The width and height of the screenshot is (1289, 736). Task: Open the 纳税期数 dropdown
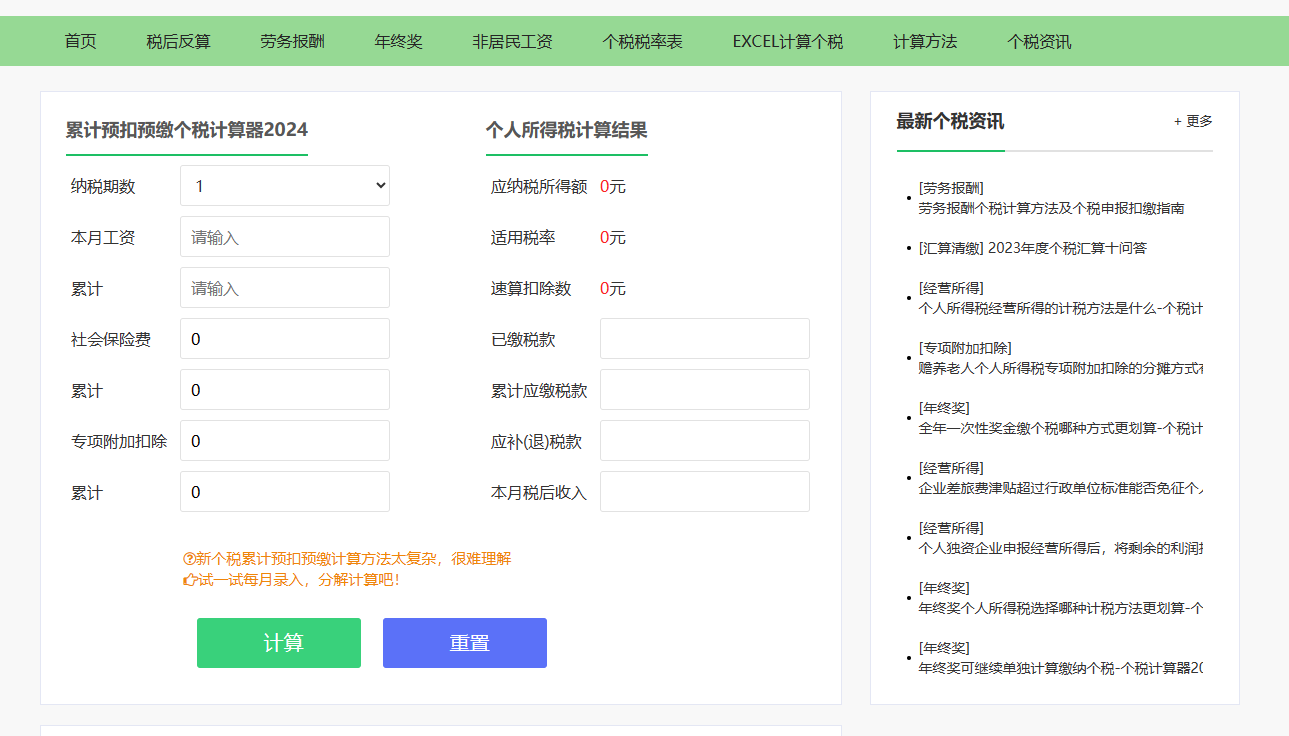(284, 186)
